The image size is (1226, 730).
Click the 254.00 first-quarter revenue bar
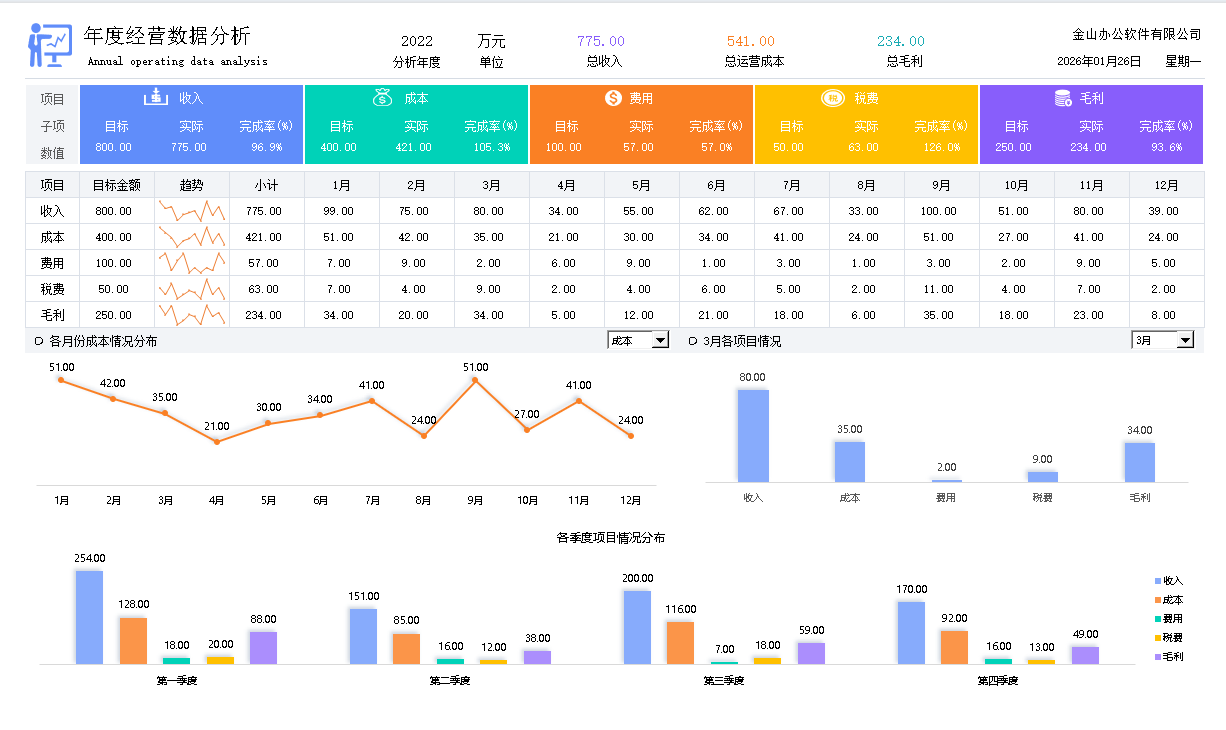tap(89, 617)
